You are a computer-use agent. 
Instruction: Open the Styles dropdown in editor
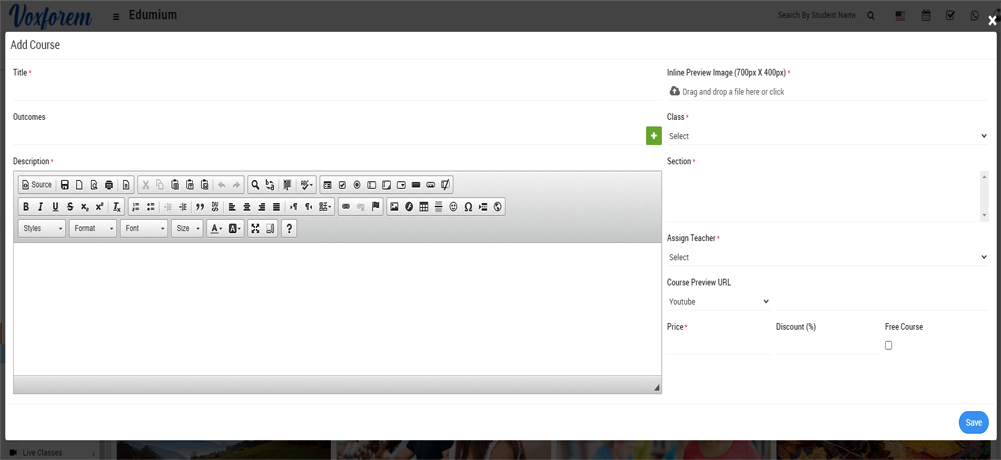pos(42,229)
